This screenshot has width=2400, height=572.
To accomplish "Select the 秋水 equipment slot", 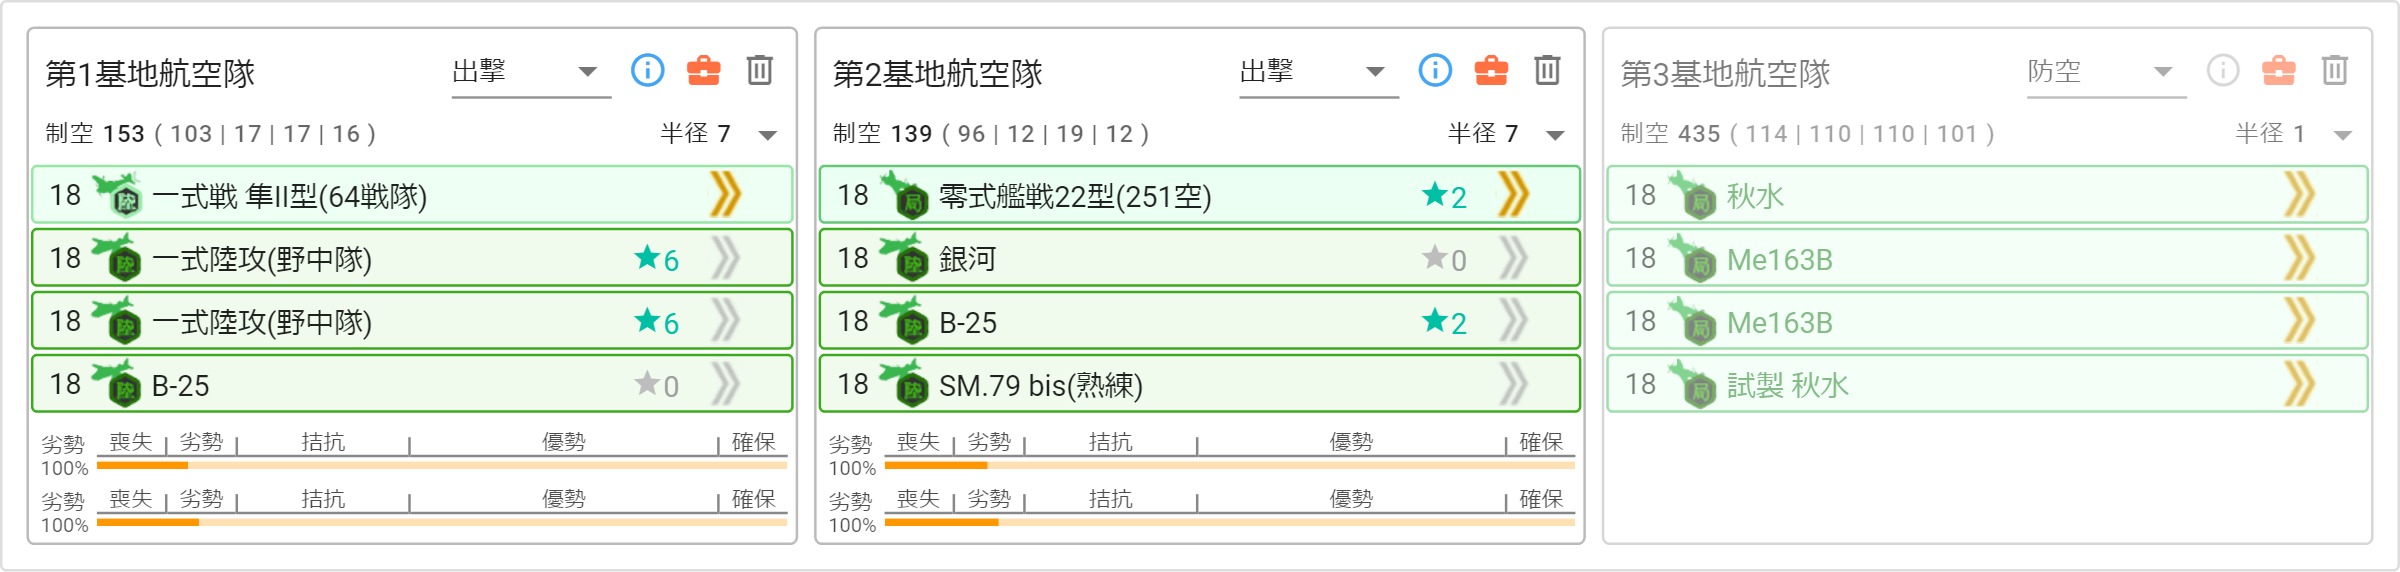I will point(1987,194).
